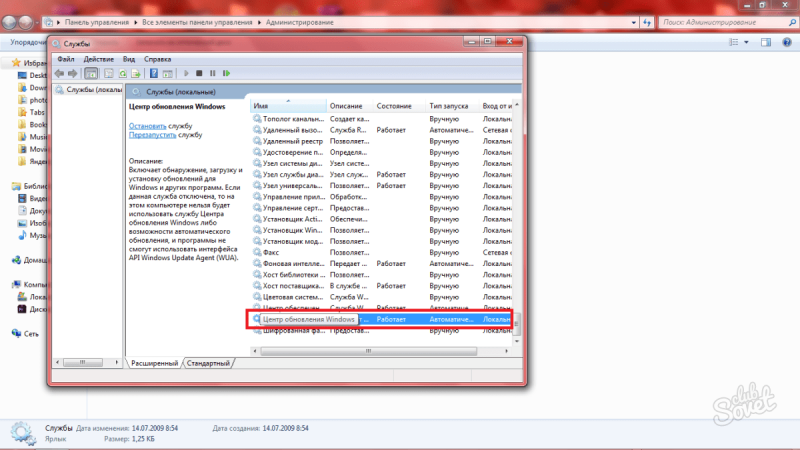Image resolution: width=800 pixels, height=450 pixels.
Task: Select the Факс service row
Action: pos(381,253)
